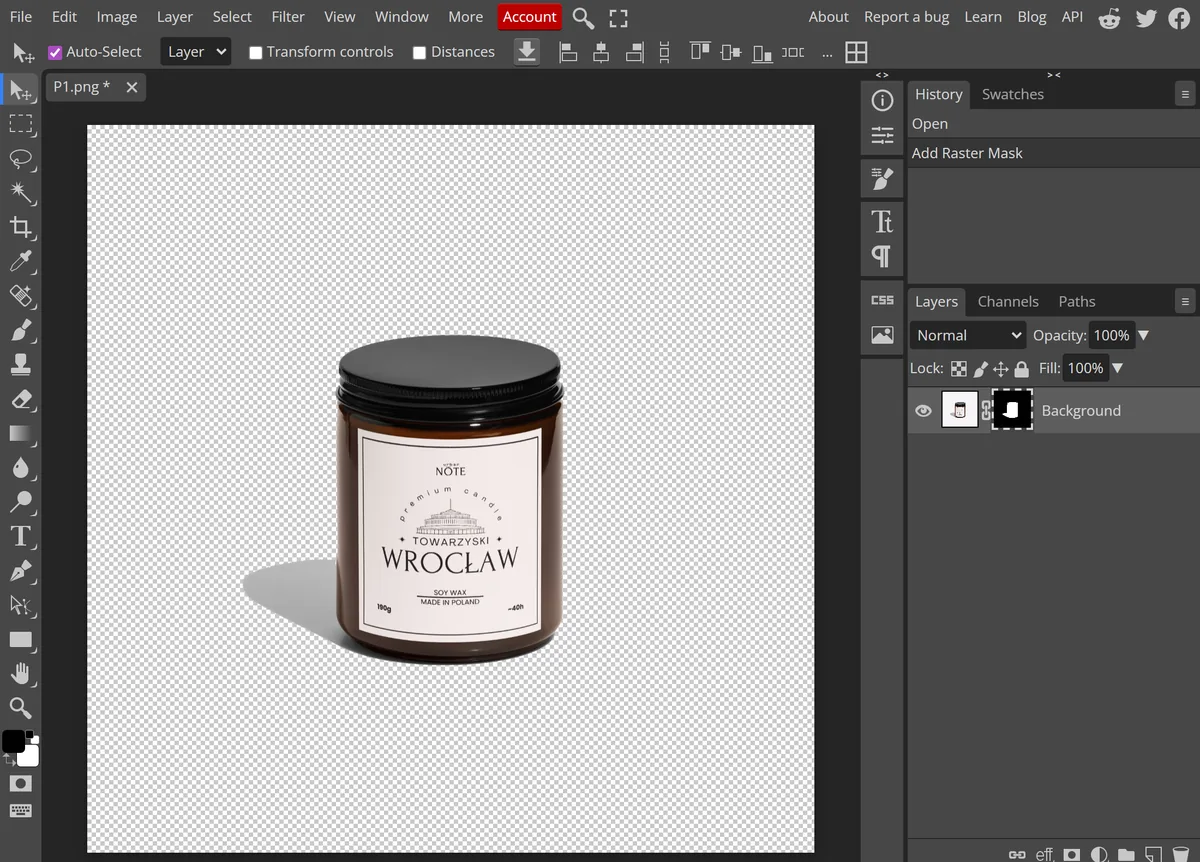This screenshot has width=1200, height=862.
Task: Open the Learn link
Action: click(x=983, y=17)
